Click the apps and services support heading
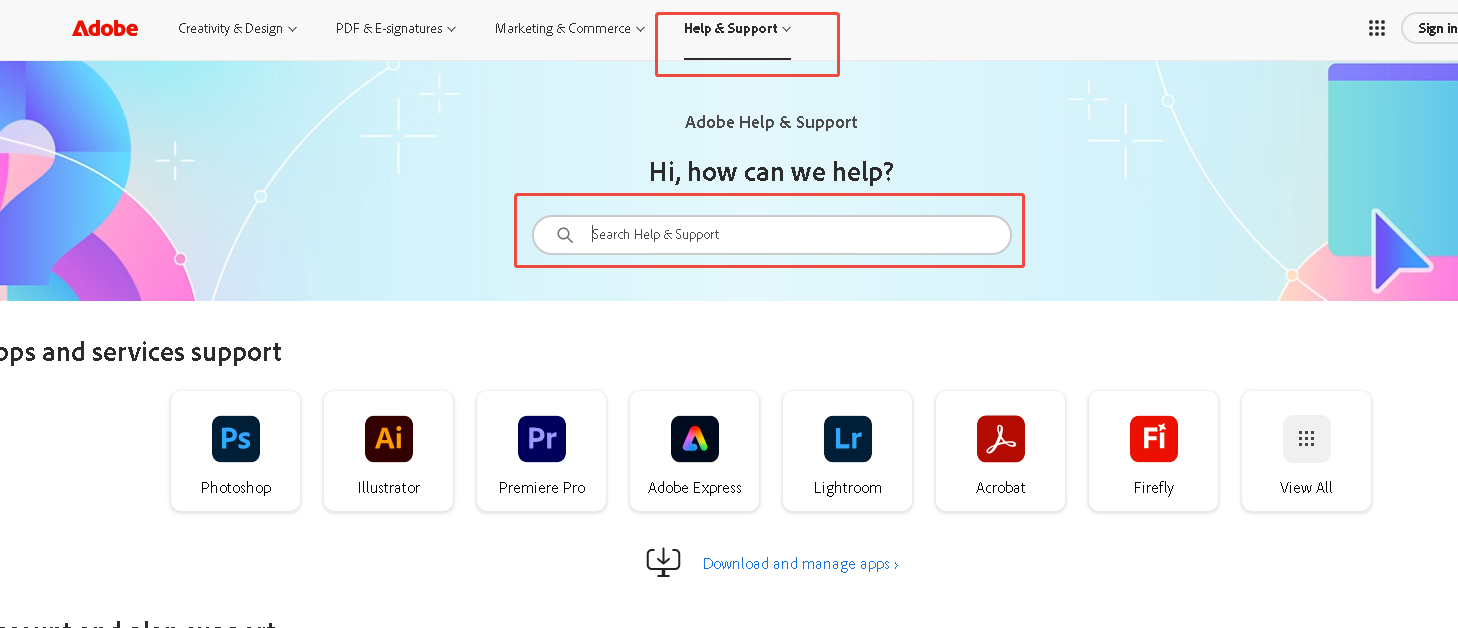The image size is (1458, 628). point(141,352)
